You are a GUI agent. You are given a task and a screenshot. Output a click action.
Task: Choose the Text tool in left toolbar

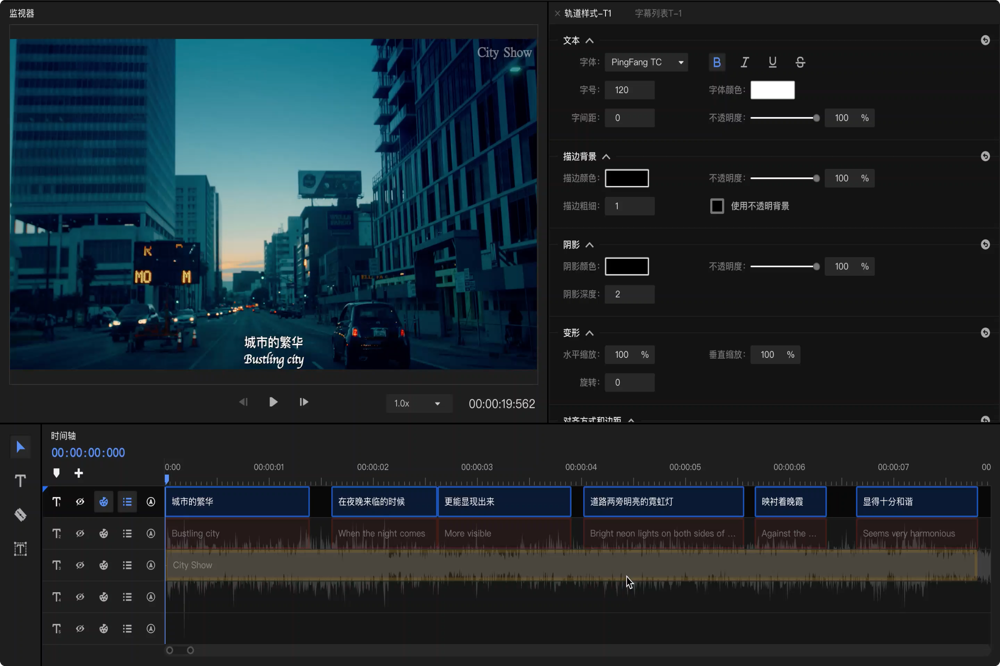pyautogui.click(x=20, y=481)
